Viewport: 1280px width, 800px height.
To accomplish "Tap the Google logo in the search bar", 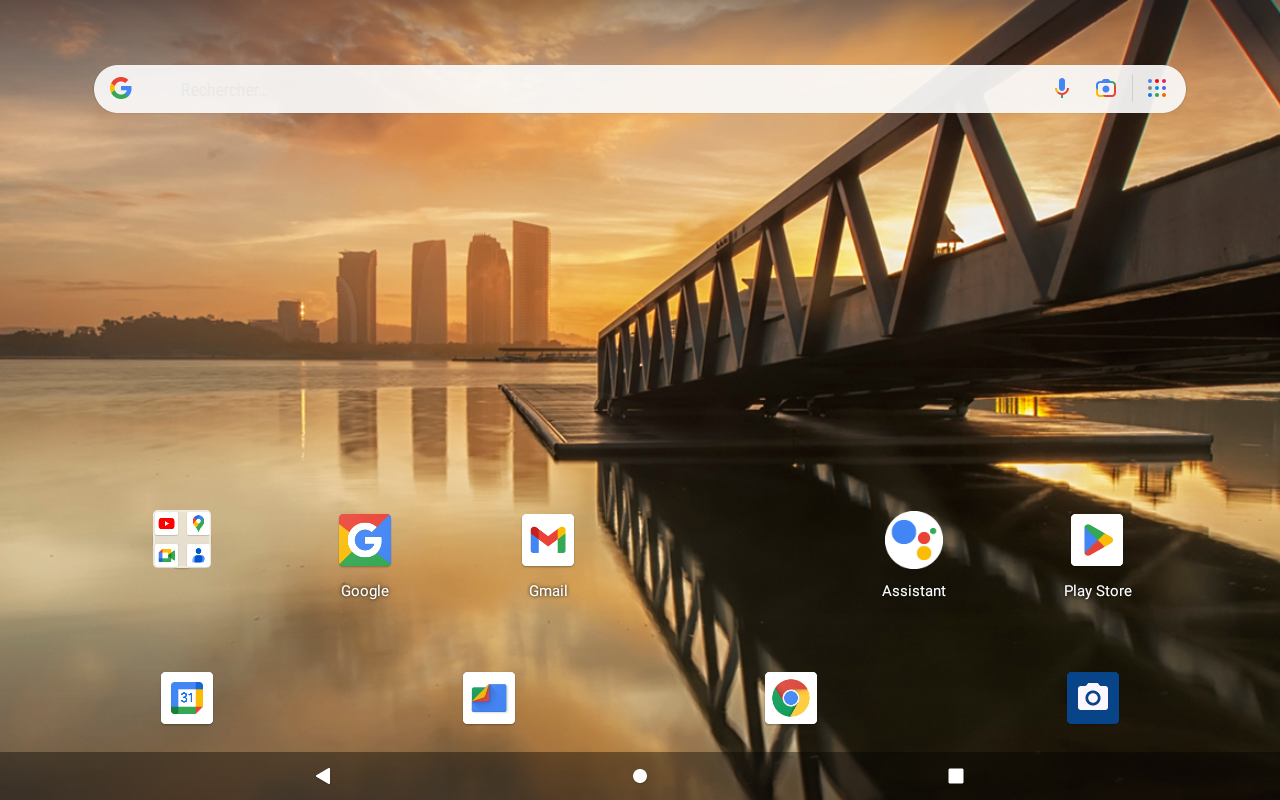I will pos(121,89).
